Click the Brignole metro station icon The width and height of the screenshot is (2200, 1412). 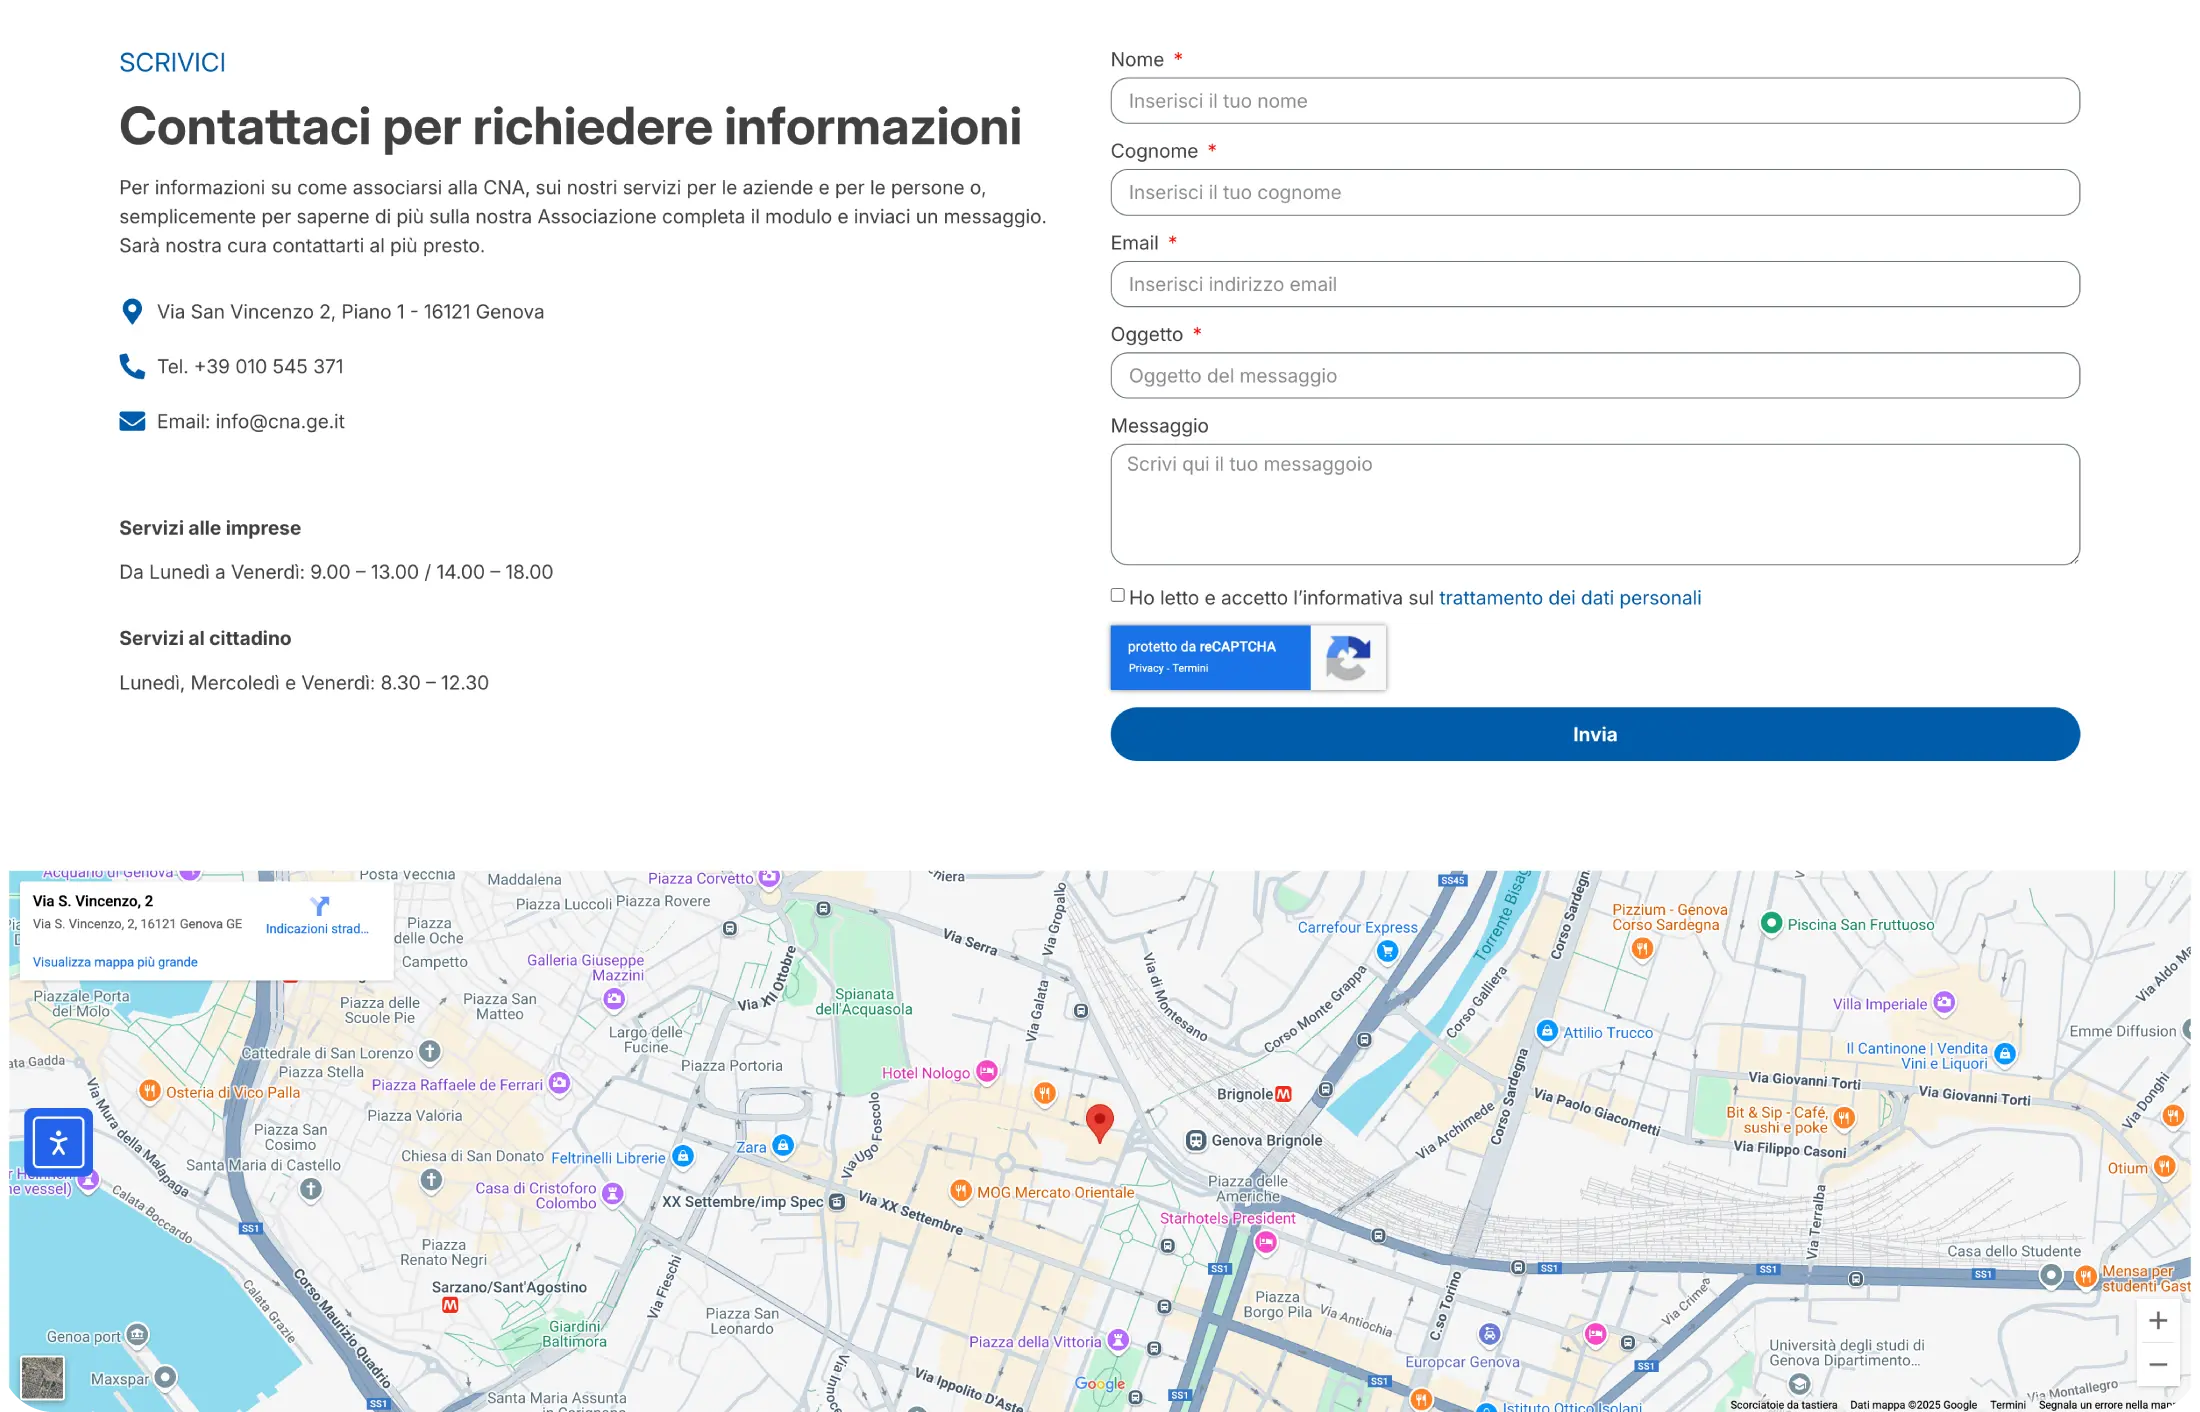click(x=1283, y=1094)
